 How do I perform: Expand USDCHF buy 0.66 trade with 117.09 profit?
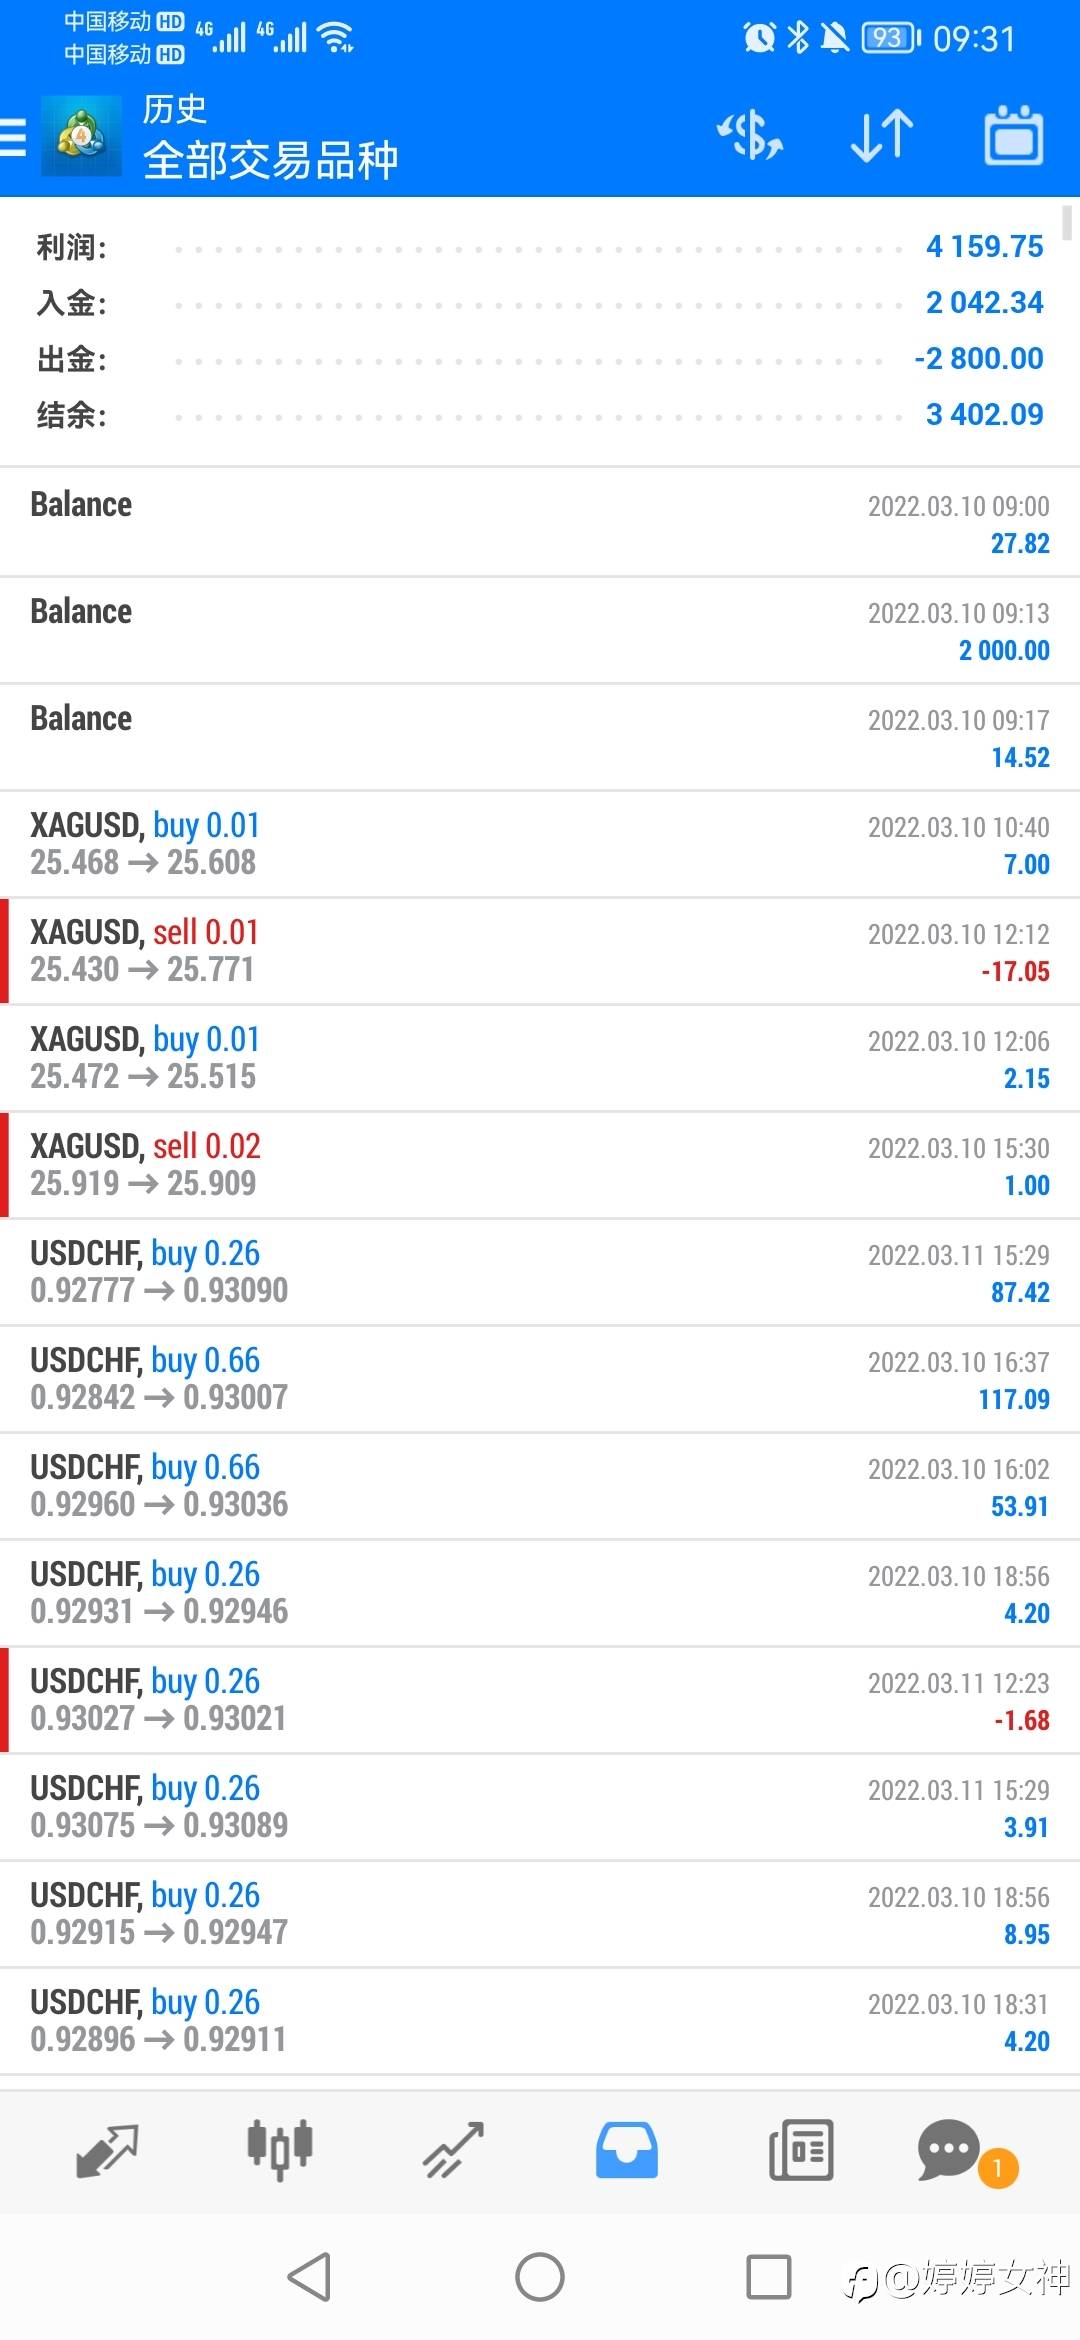(540, 1379)
